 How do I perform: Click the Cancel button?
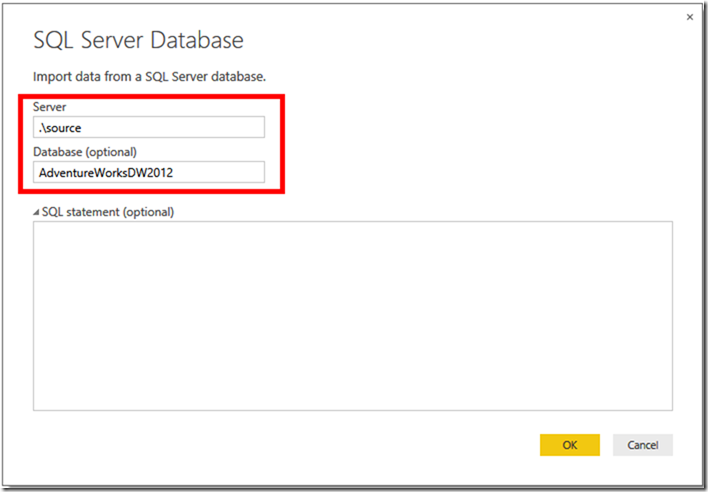click(643, 445)
